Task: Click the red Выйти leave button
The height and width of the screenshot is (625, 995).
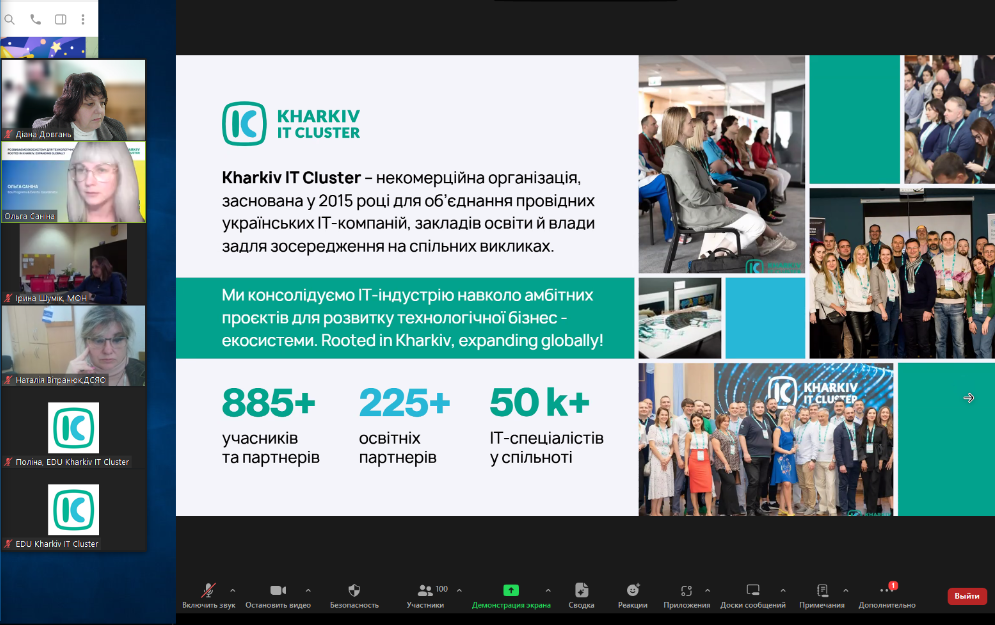Action: [x=966, y=596]
